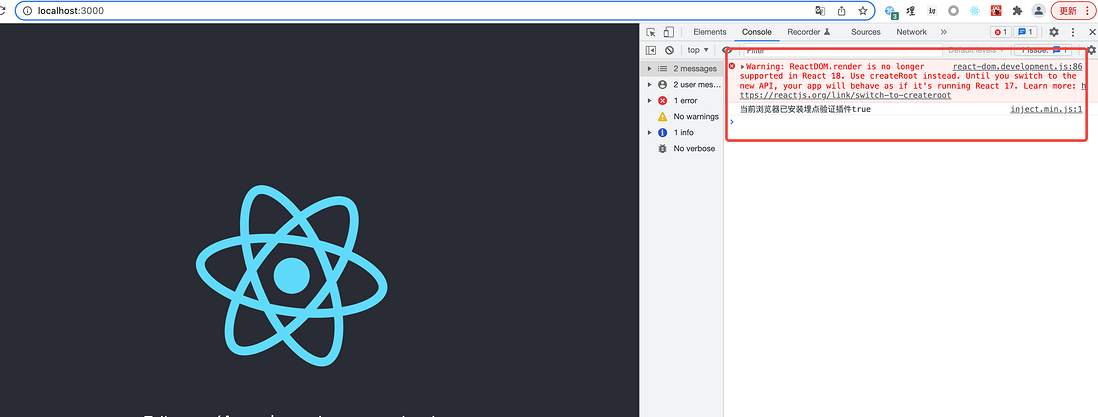Select the No verbose sidebar row
This screenshot has width=1098, height=417.
682,149
